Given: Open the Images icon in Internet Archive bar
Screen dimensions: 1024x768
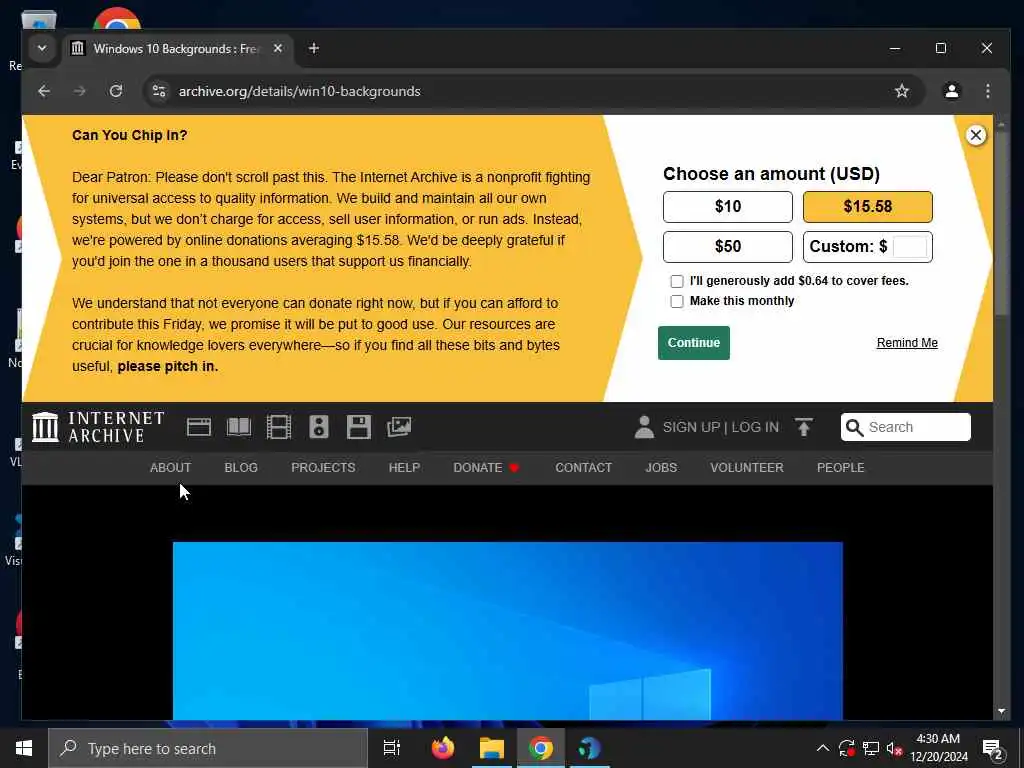Looking at the screenshot, I should [x=398, y=427].
